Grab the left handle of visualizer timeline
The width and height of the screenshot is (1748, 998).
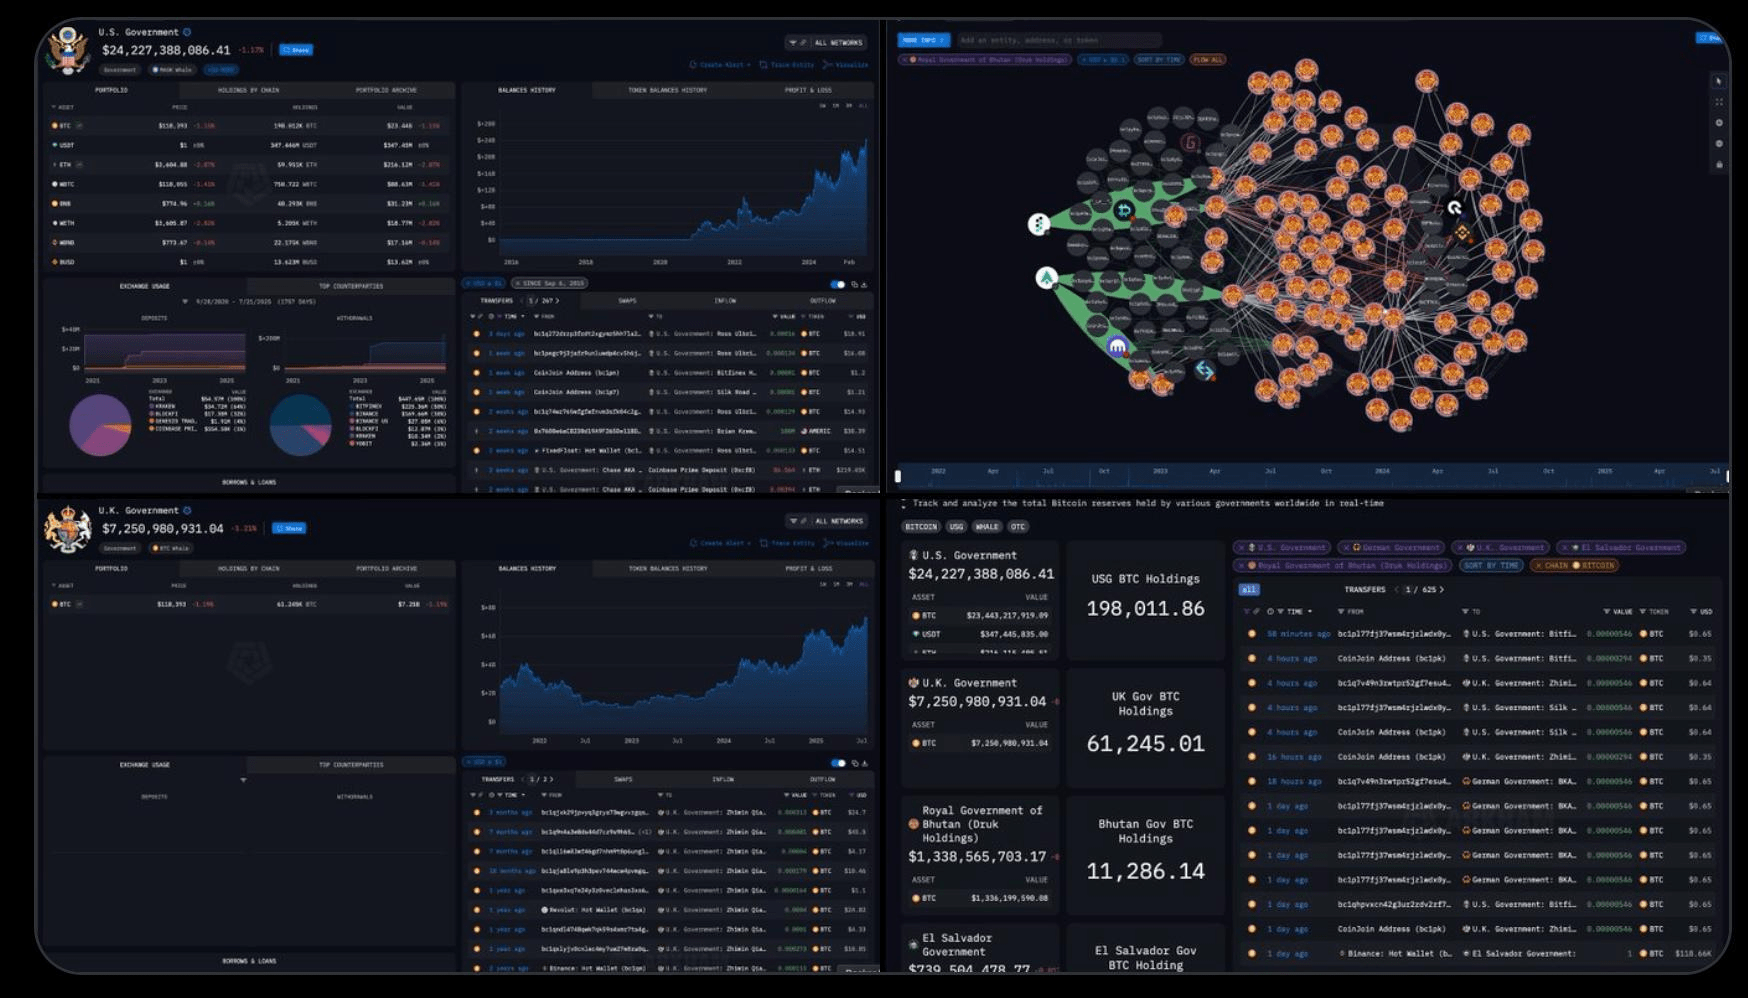coord(898,477)
